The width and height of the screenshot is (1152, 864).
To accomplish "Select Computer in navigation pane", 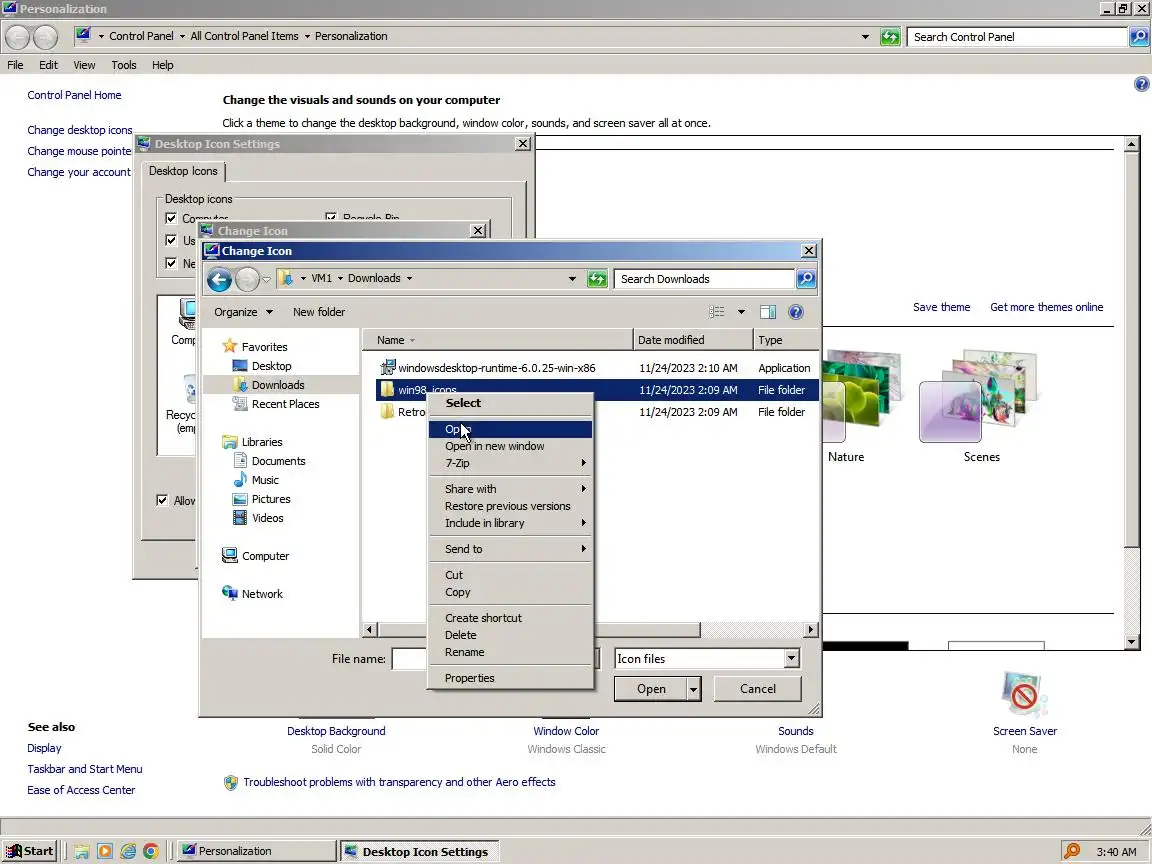I will coord(265,556).
